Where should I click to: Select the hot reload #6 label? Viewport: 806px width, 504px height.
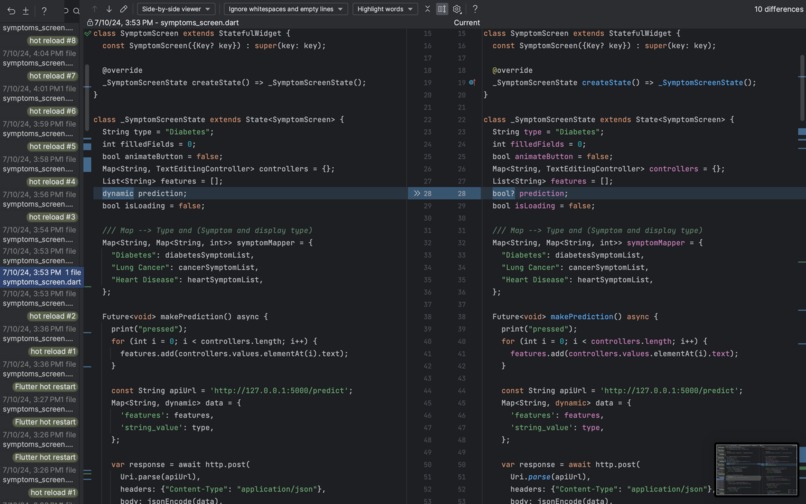(52, 111)
